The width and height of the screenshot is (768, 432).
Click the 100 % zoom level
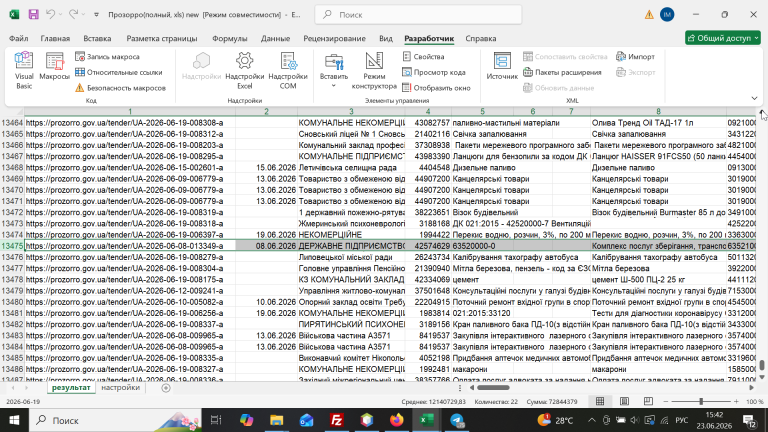755,401
